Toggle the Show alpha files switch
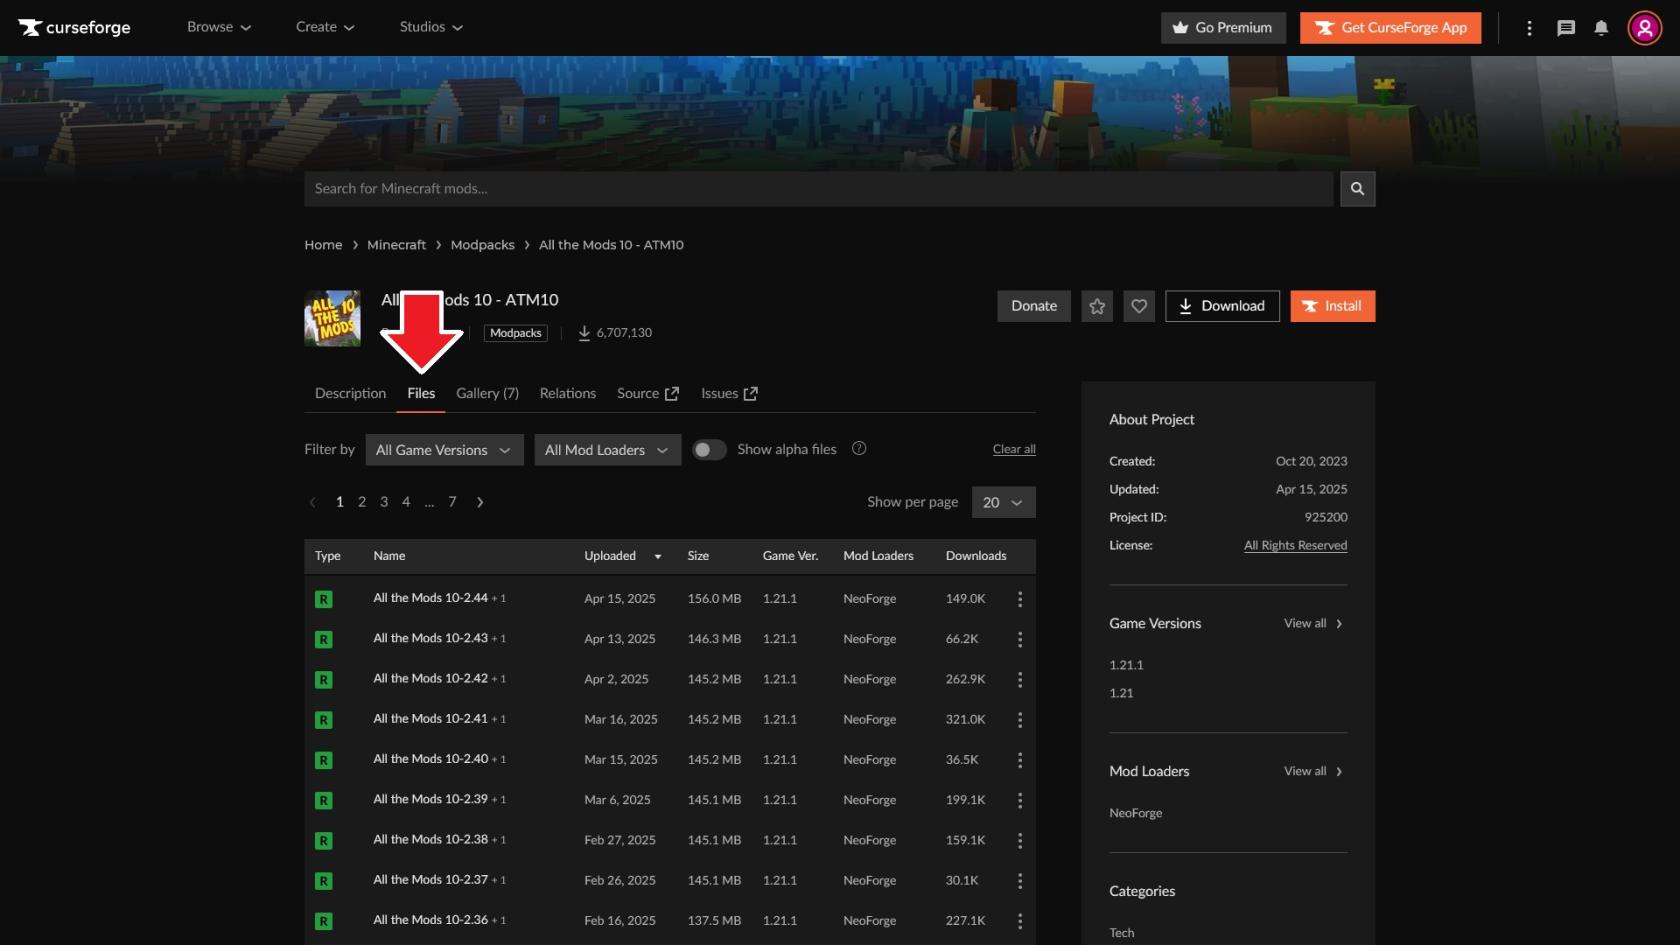Viewport: 1680px width, 945px height. 709,450
